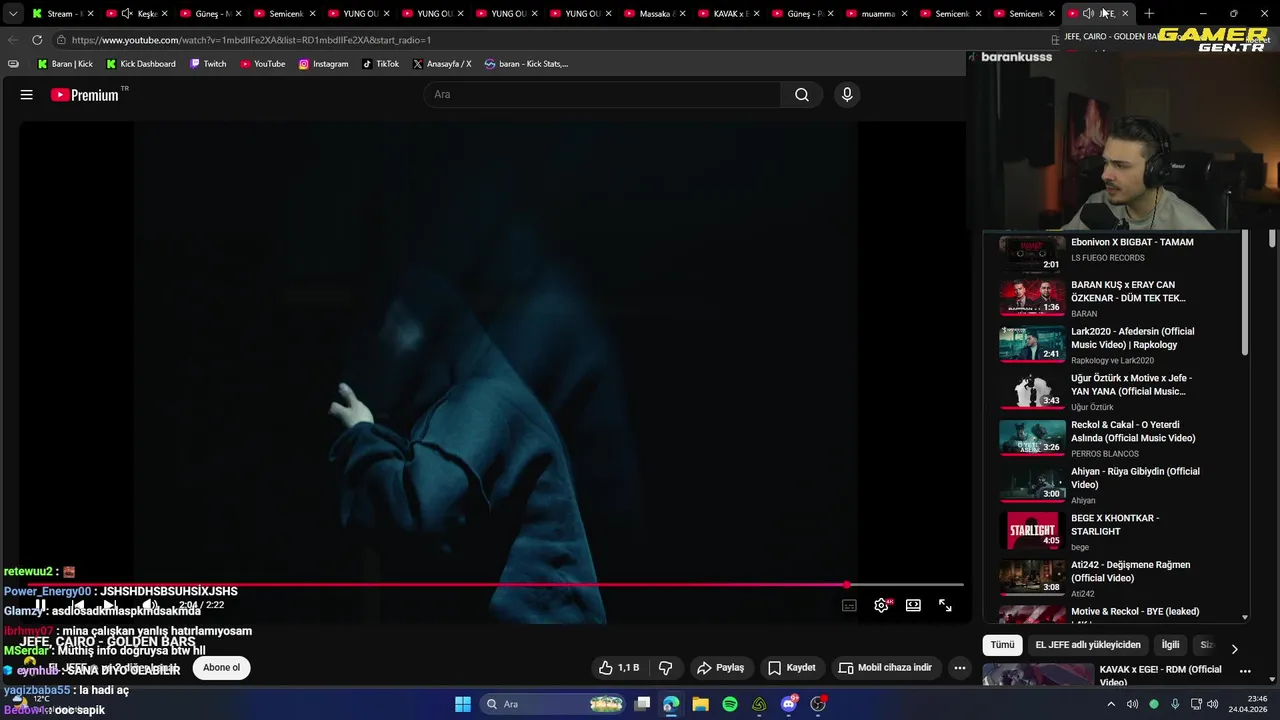Play Ati242 - Değişmene Rağmen video
This screenshot has width=1280, height=720.
(1131, 571)
